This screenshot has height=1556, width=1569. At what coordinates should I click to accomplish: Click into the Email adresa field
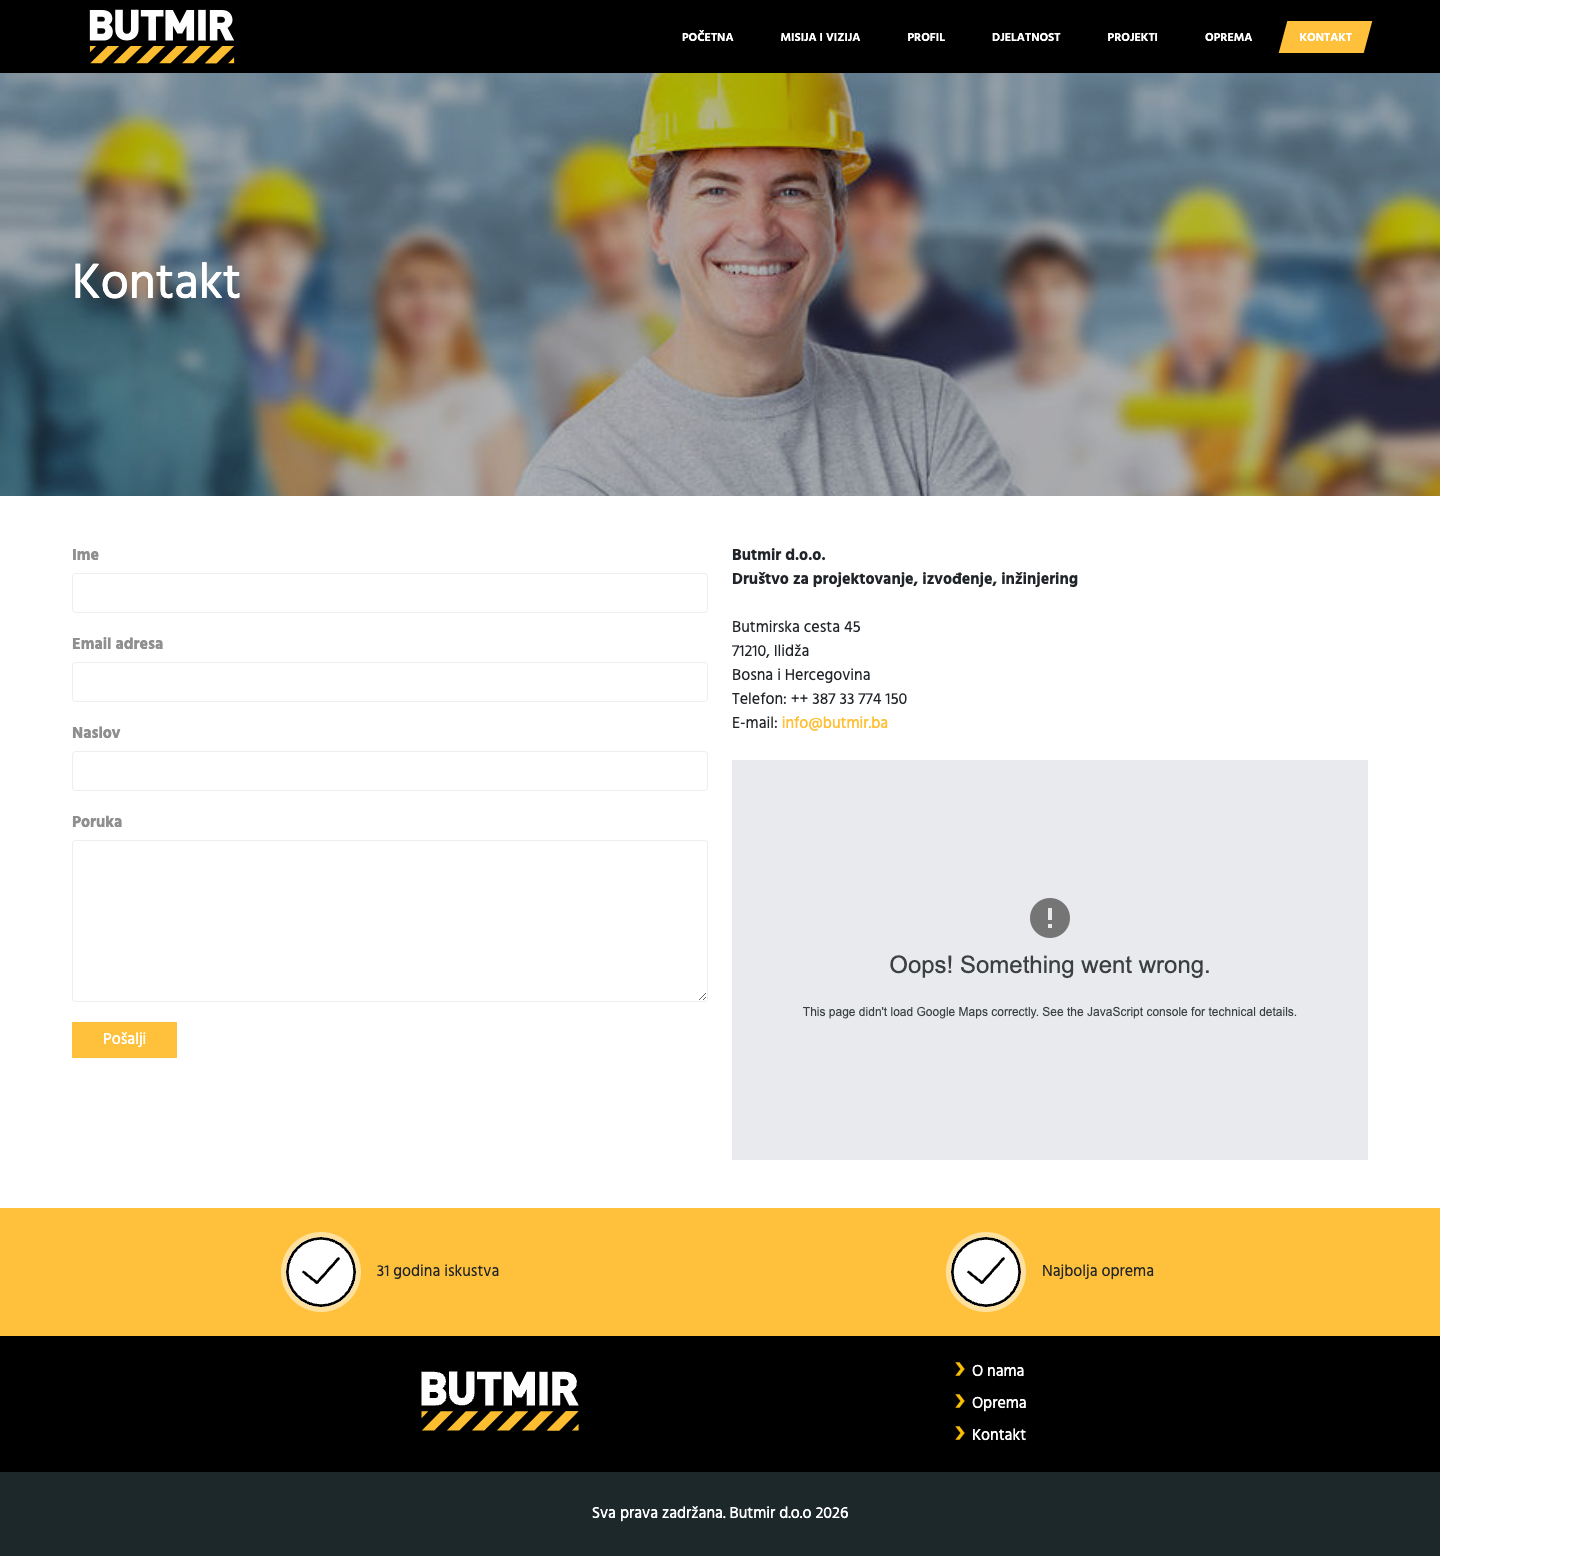[x=390, y=682]
